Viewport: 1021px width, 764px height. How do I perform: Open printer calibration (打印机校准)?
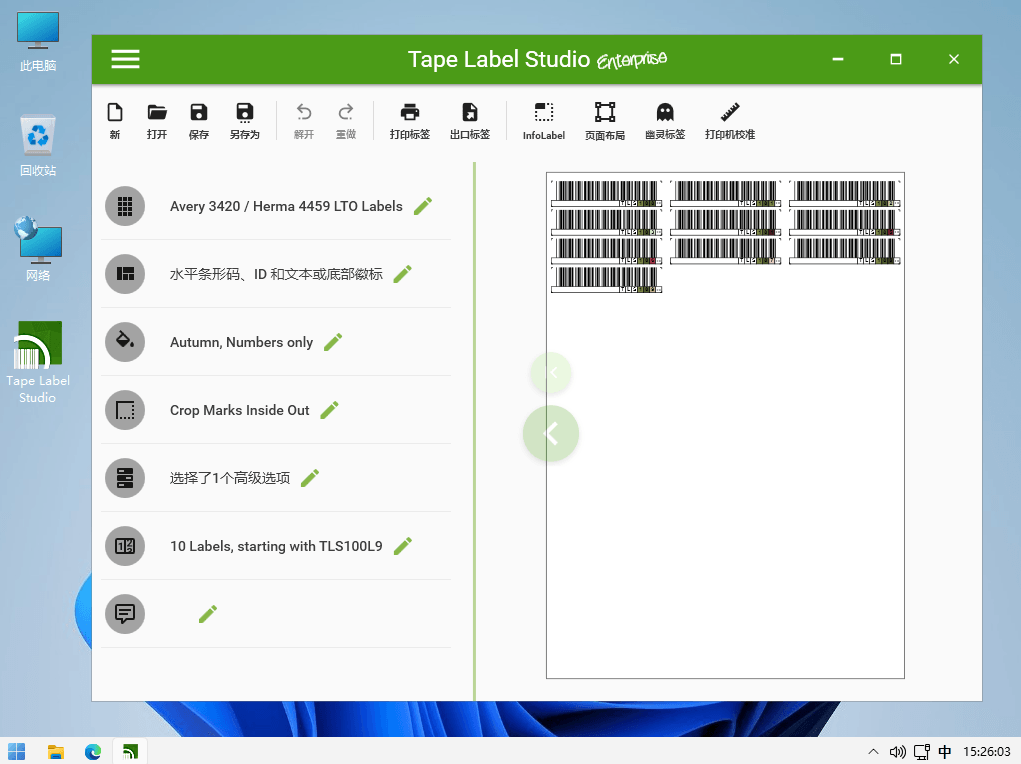(x=730, y=120)
